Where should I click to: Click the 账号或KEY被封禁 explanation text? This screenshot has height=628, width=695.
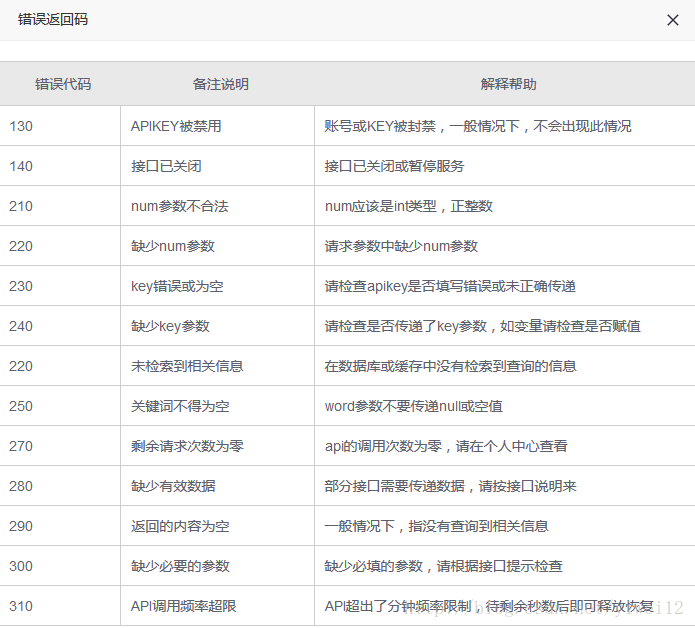pos(478,126)
